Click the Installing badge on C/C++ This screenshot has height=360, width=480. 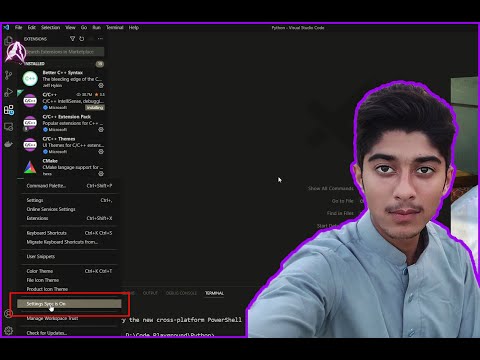[x=95, y=107]
